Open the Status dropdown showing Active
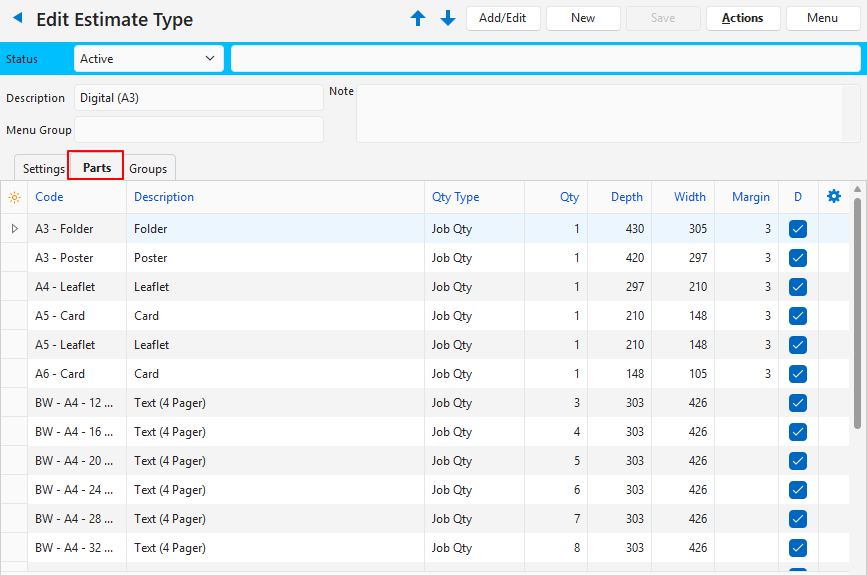The image size is (867, 575). (148, 59)
